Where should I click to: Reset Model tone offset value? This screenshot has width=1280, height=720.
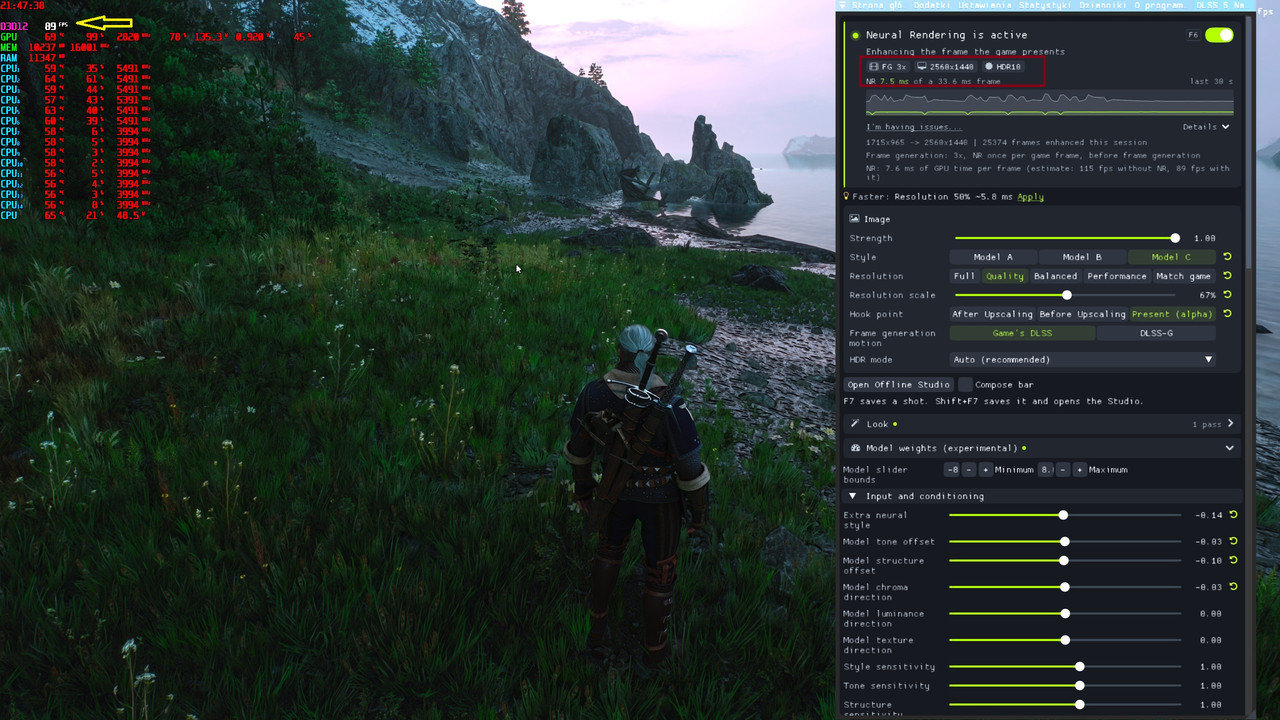[1233, 541]
